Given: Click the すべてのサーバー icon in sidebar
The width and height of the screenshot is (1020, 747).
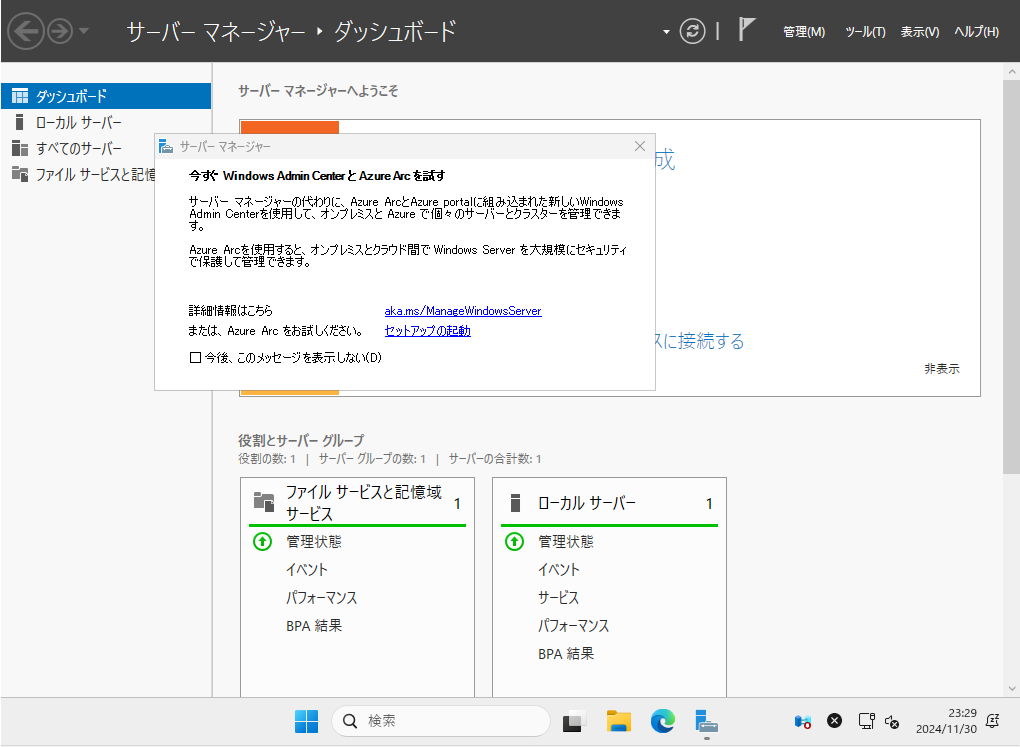Looking at the screenshot, I should (x=20, y=148).
